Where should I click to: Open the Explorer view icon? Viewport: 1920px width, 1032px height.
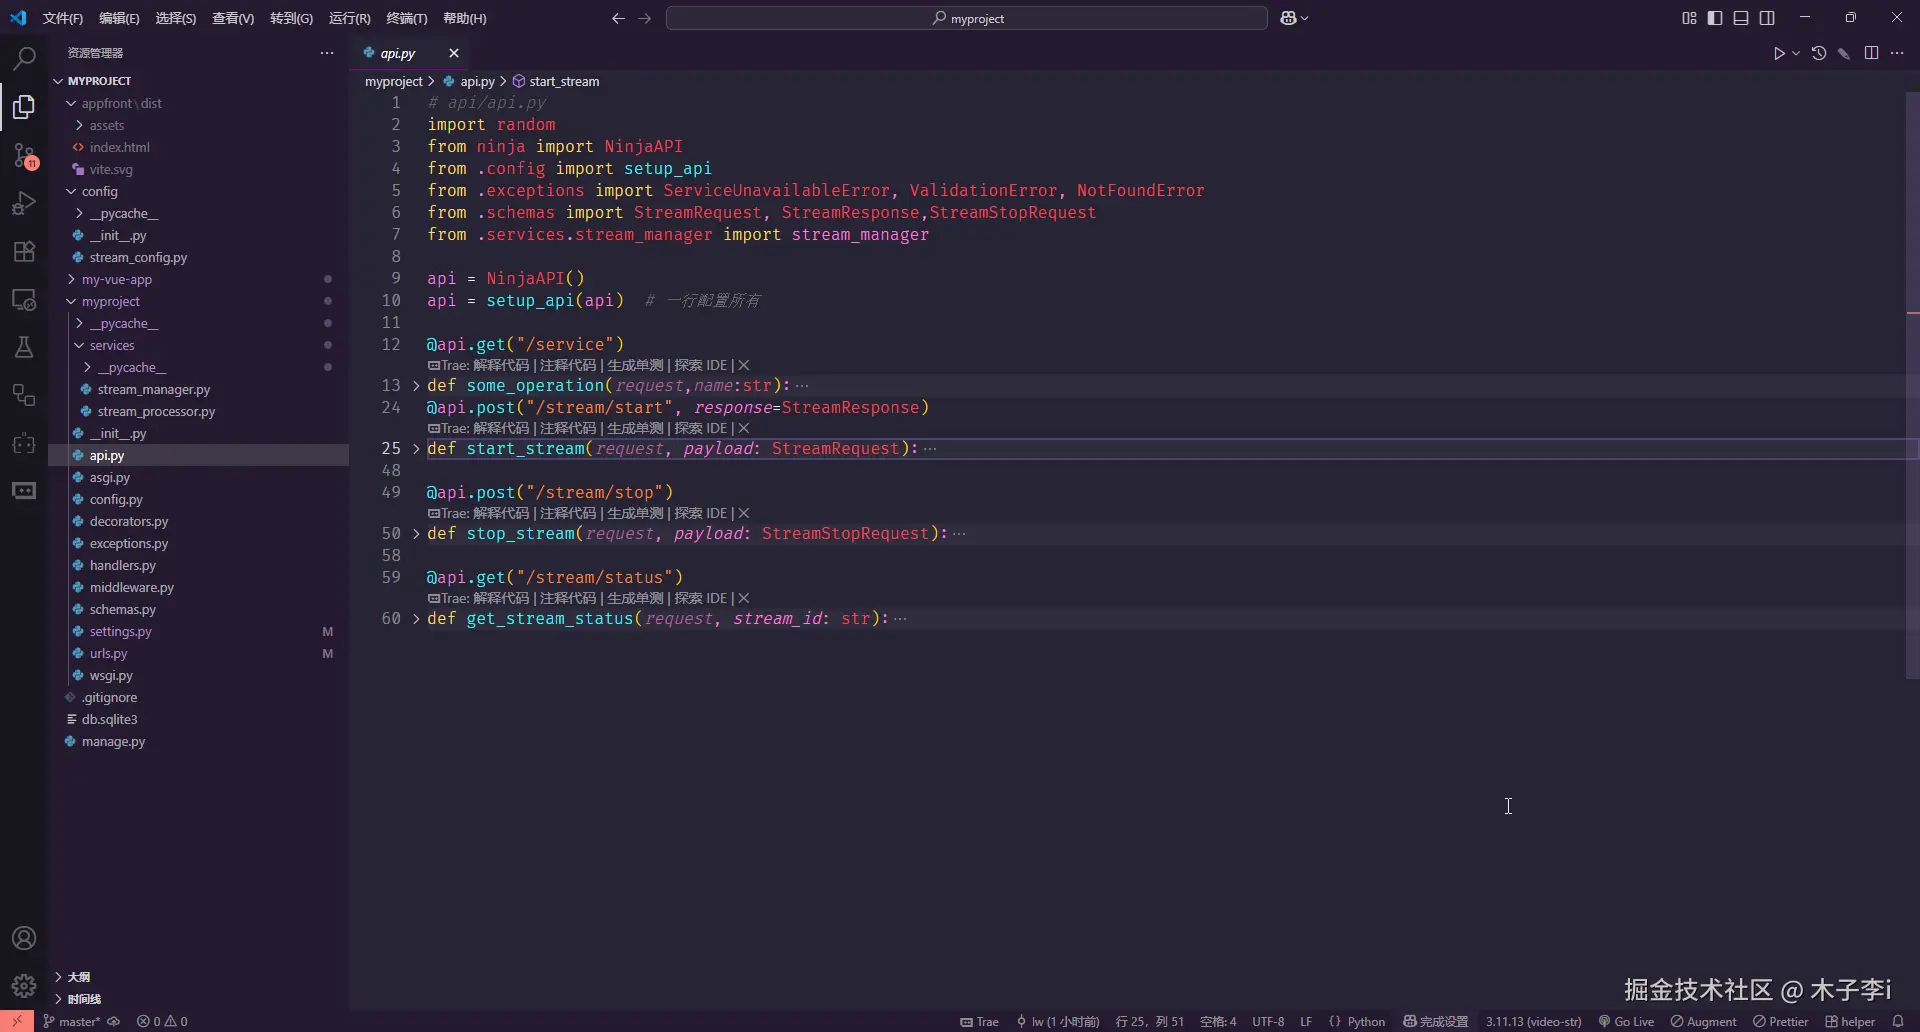[x=24, y=106]
